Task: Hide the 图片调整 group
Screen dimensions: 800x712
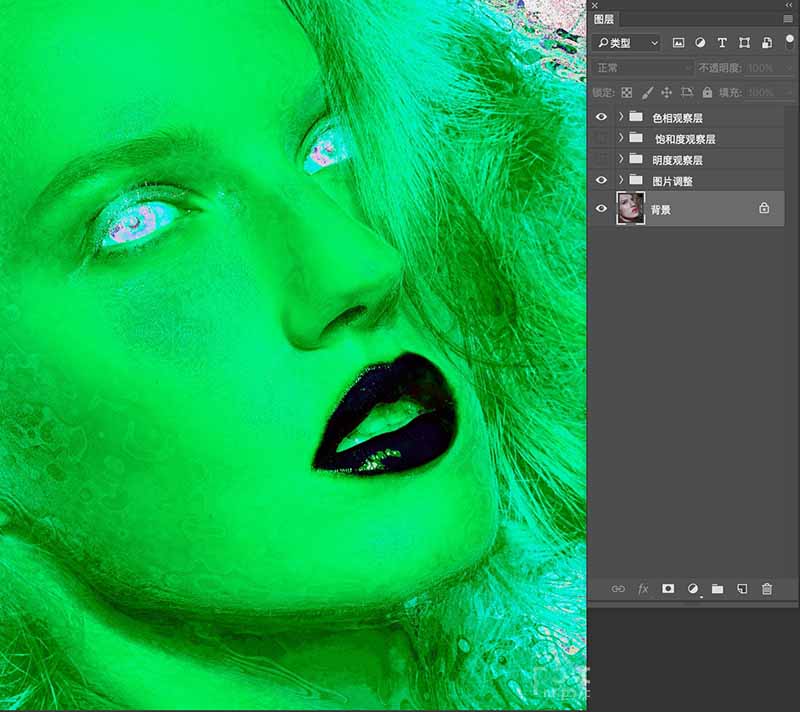Action: 602,180
